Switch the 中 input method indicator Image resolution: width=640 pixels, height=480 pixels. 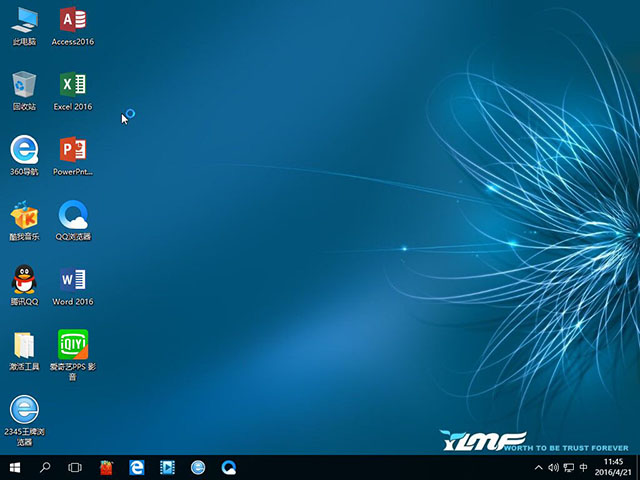[x=583, y=467]
